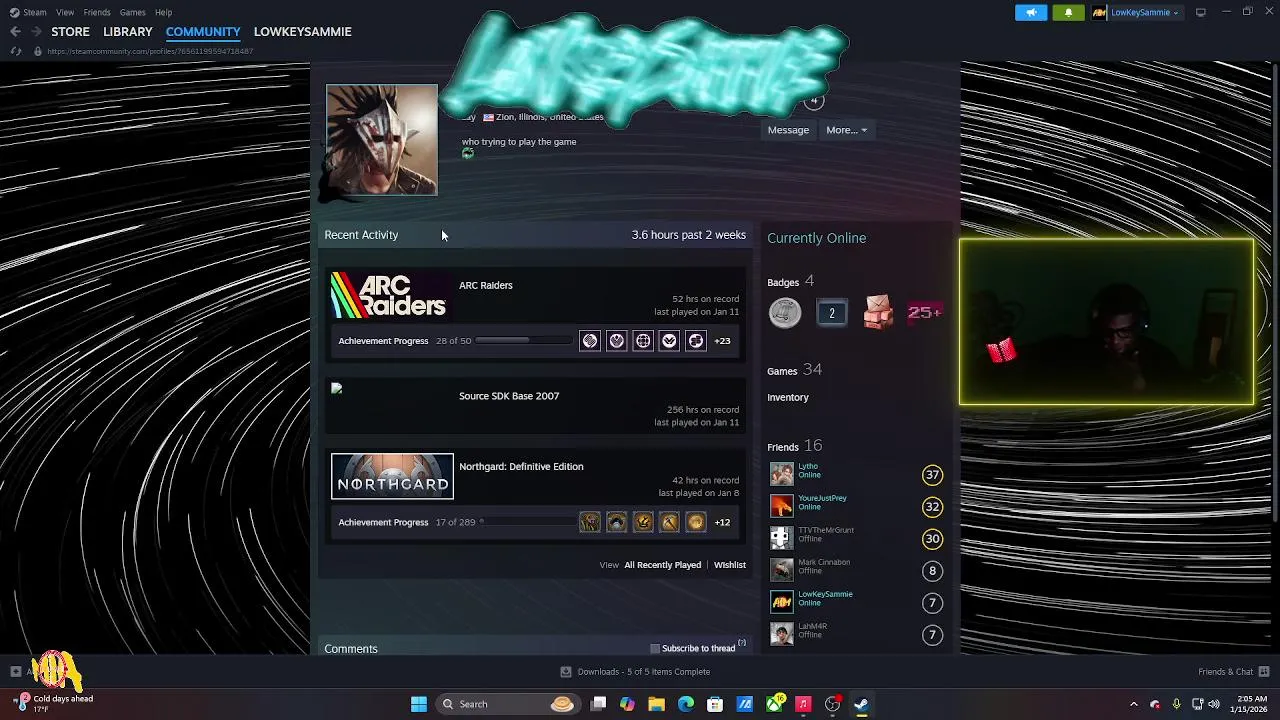Image resolution: width=1280 pixels, height=720 pixels.
Task: Show hidden system tray icons chevron
Action: [1133, 704]
